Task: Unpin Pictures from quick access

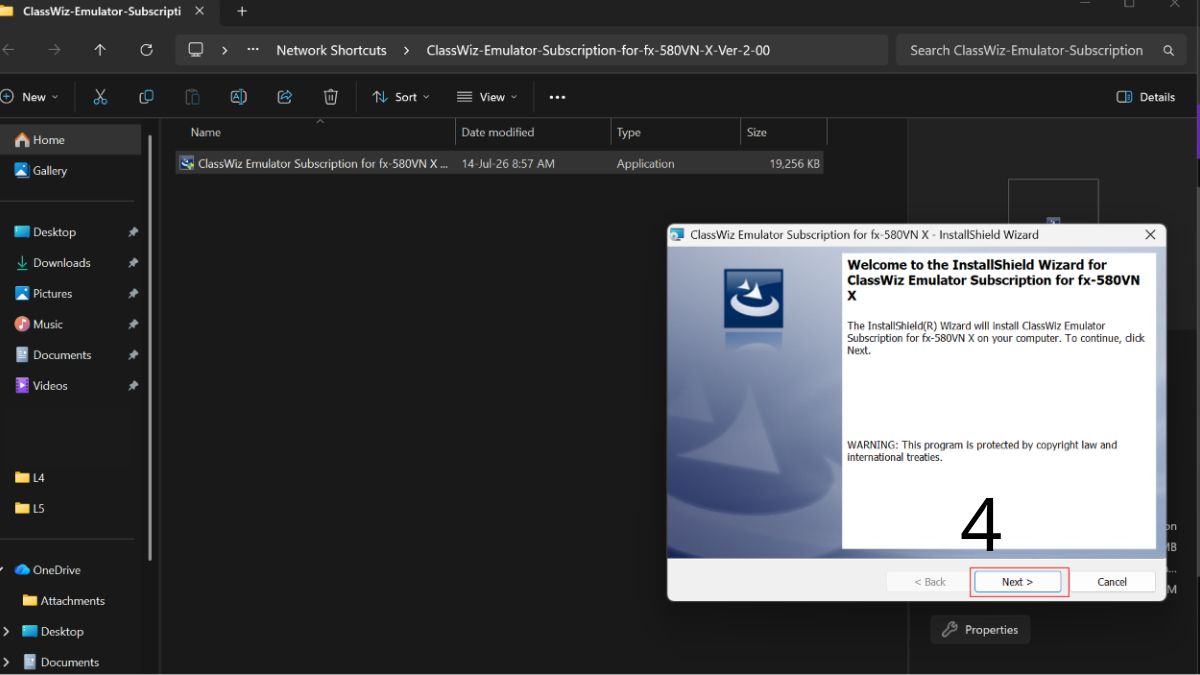Action: coord(133,294)
